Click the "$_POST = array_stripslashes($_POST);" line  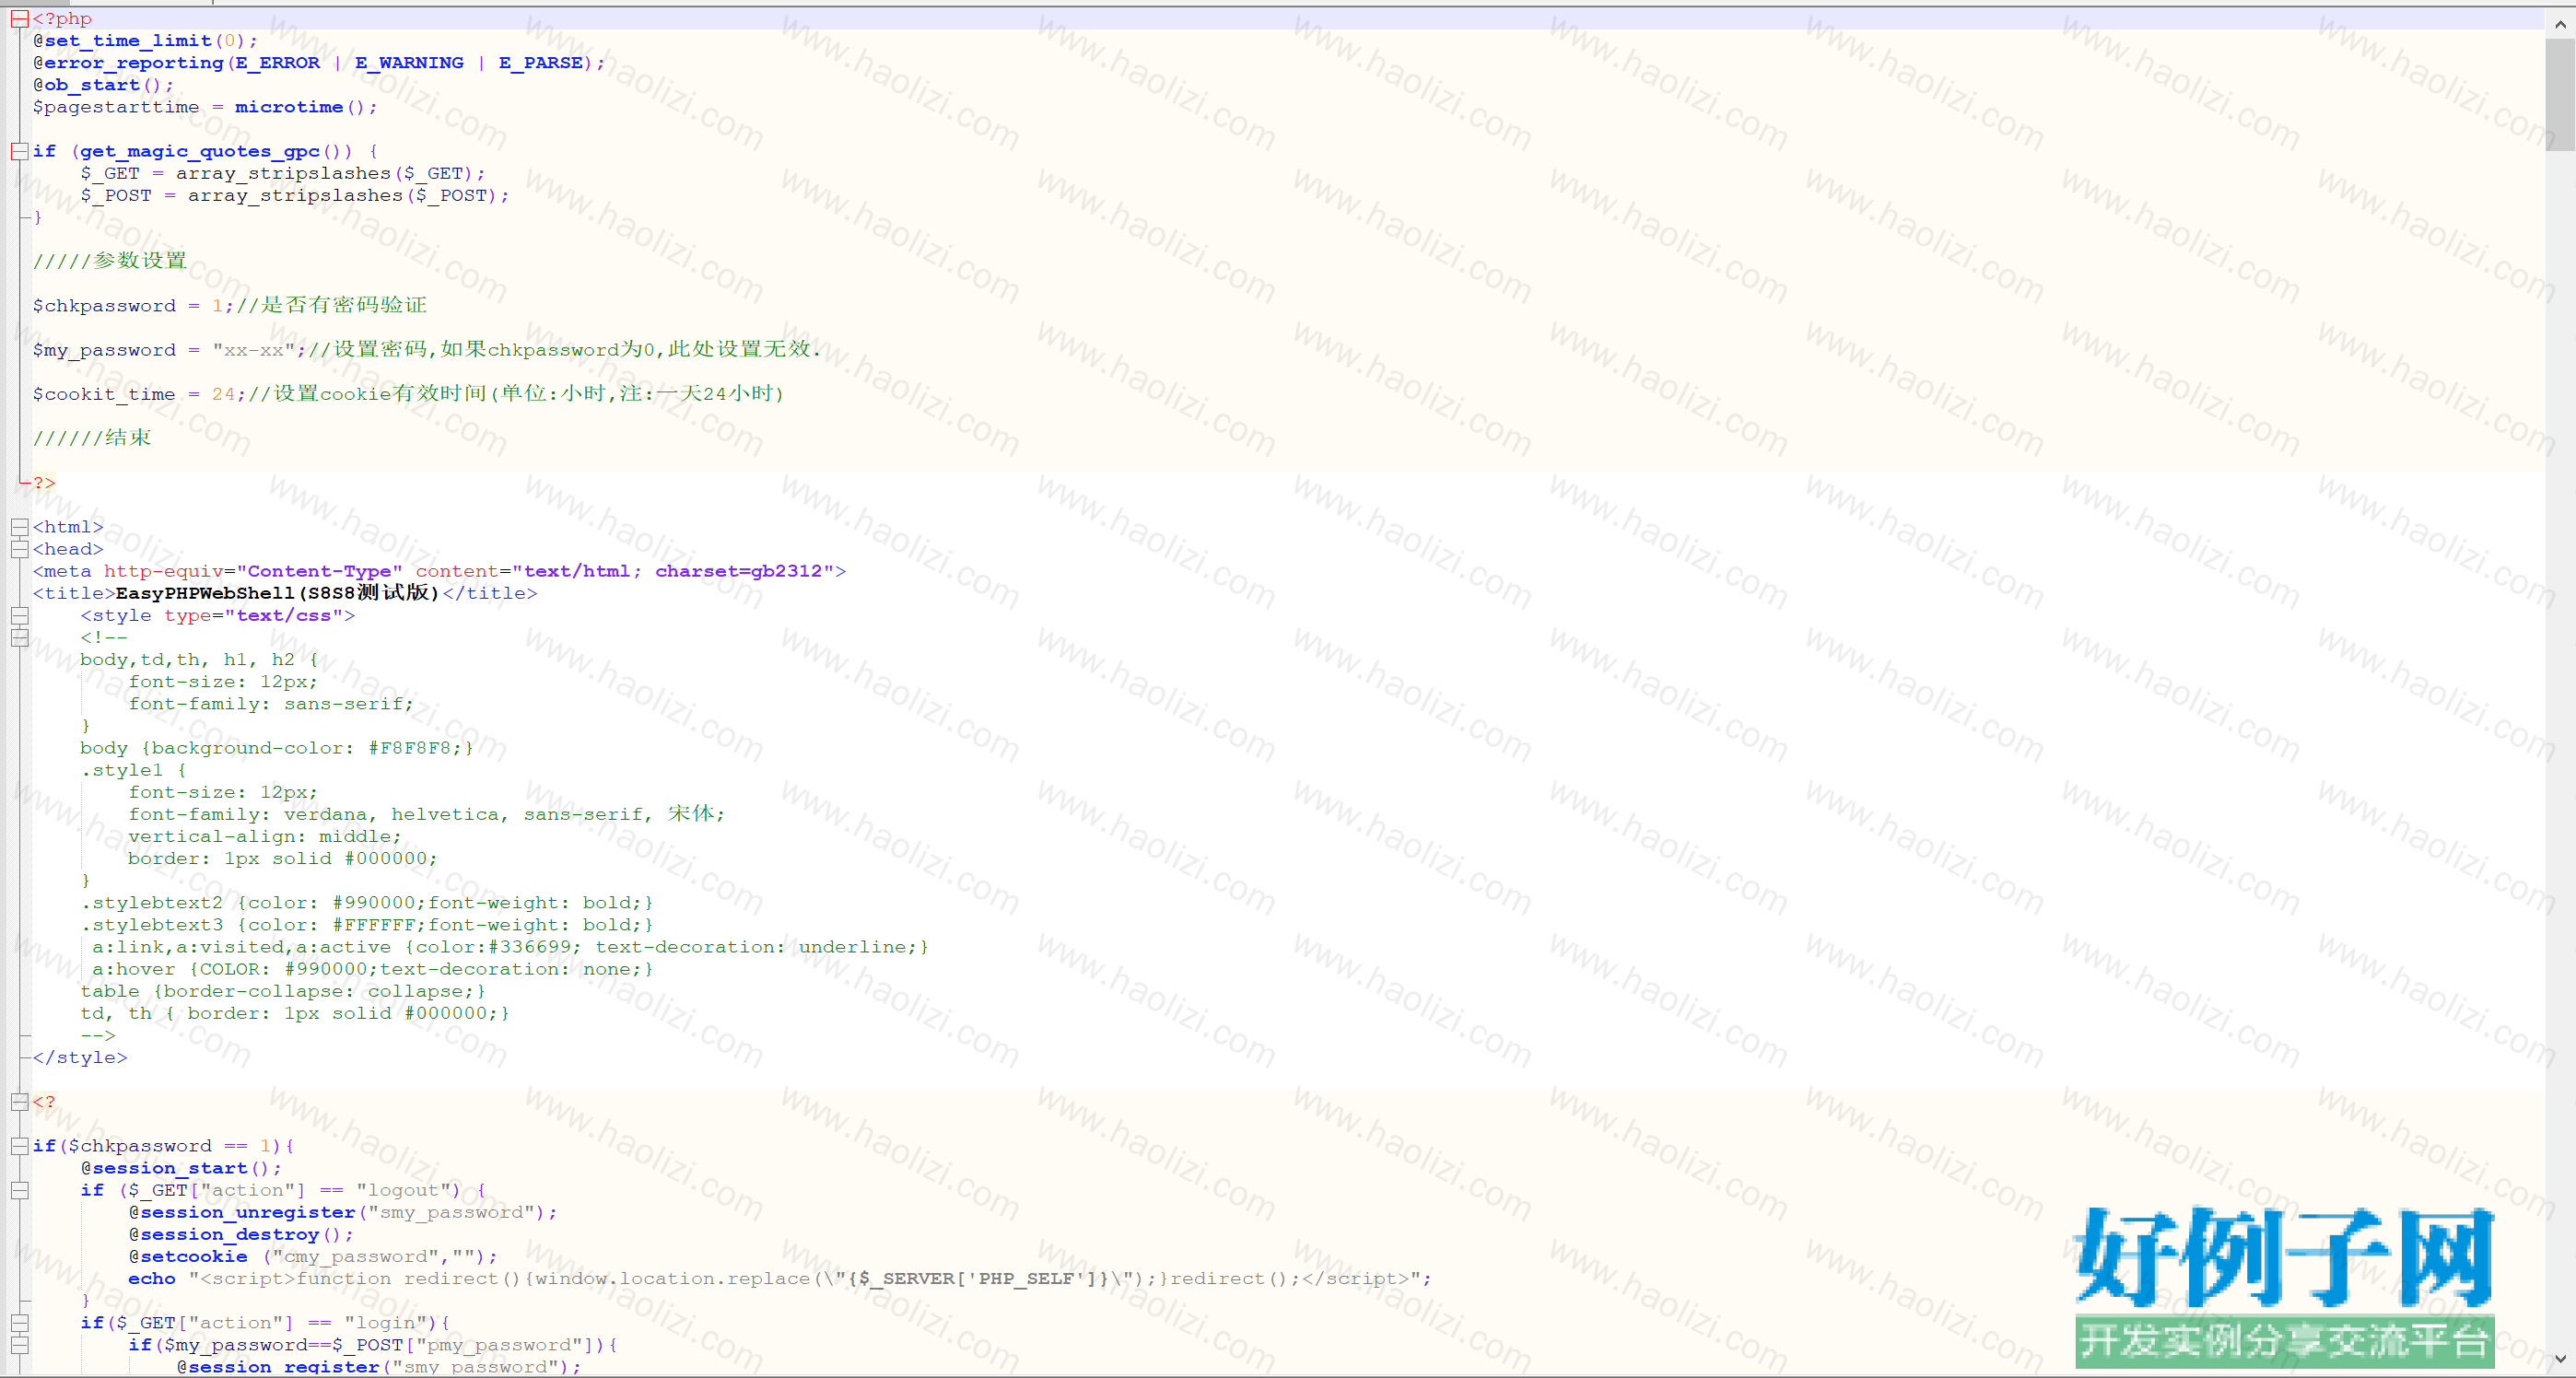295,195
